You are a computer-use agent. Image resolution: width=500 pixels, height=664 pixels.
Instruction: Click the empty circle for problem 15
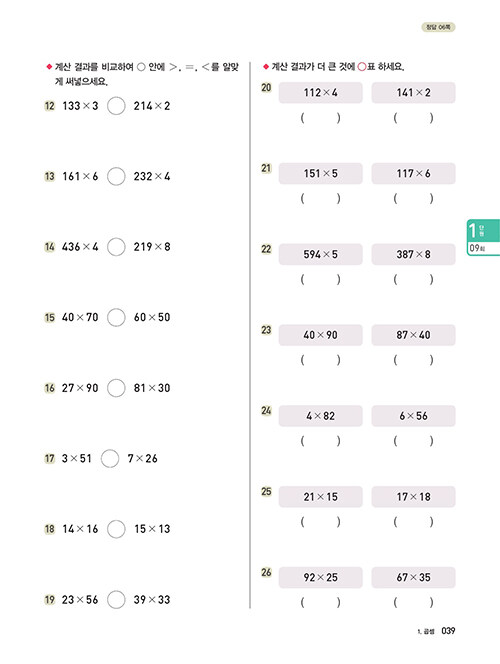tap(116, 317)
